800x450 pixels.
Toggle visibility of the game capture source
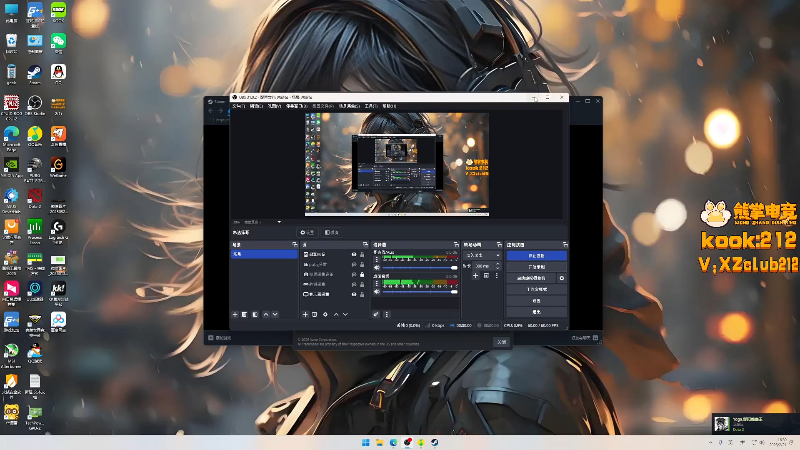tap(354, 284)
